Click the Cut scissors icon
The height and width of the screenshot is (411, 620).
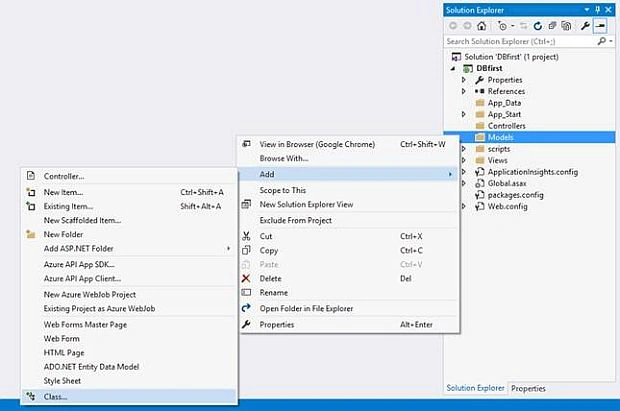tap(246, 236)
